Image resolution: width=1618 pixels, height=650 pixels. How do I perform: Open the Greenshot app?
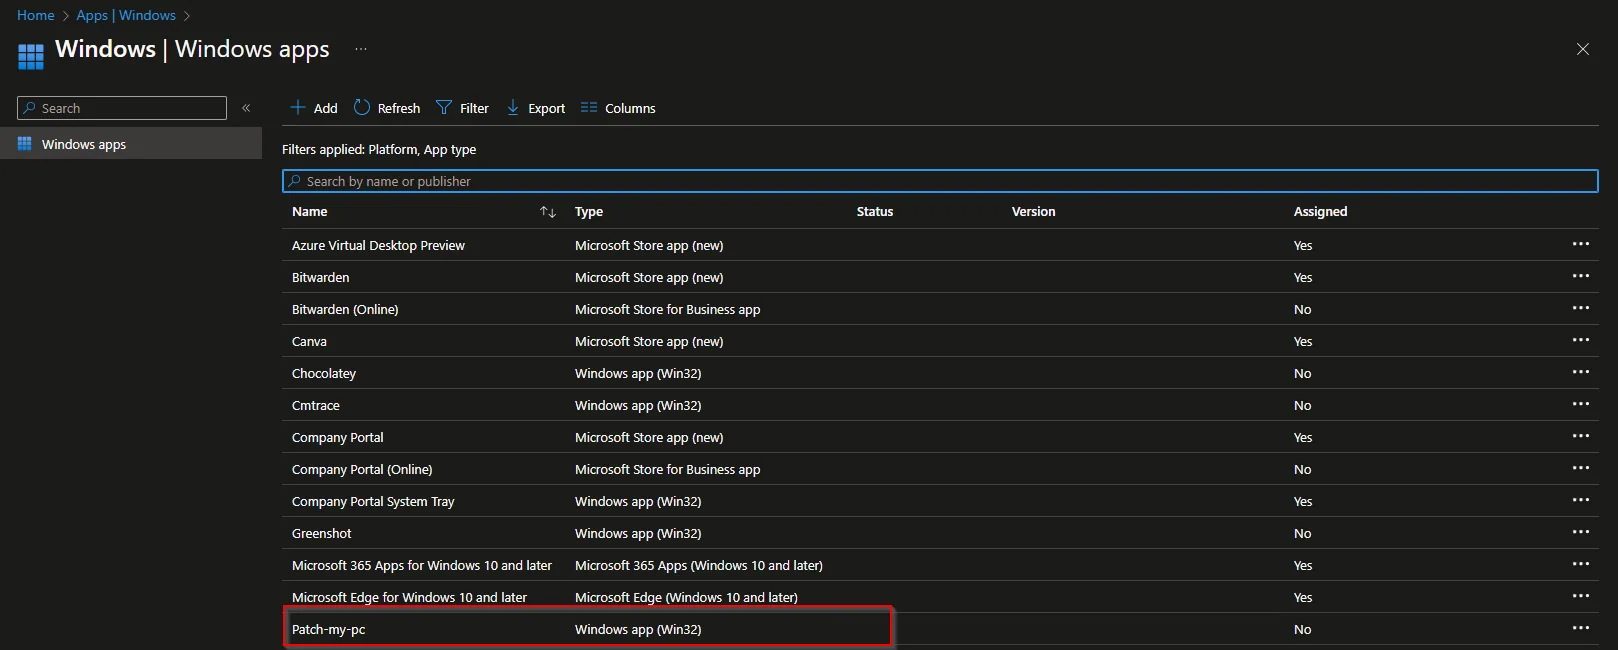pyautogui.click(x=322, y=533)
